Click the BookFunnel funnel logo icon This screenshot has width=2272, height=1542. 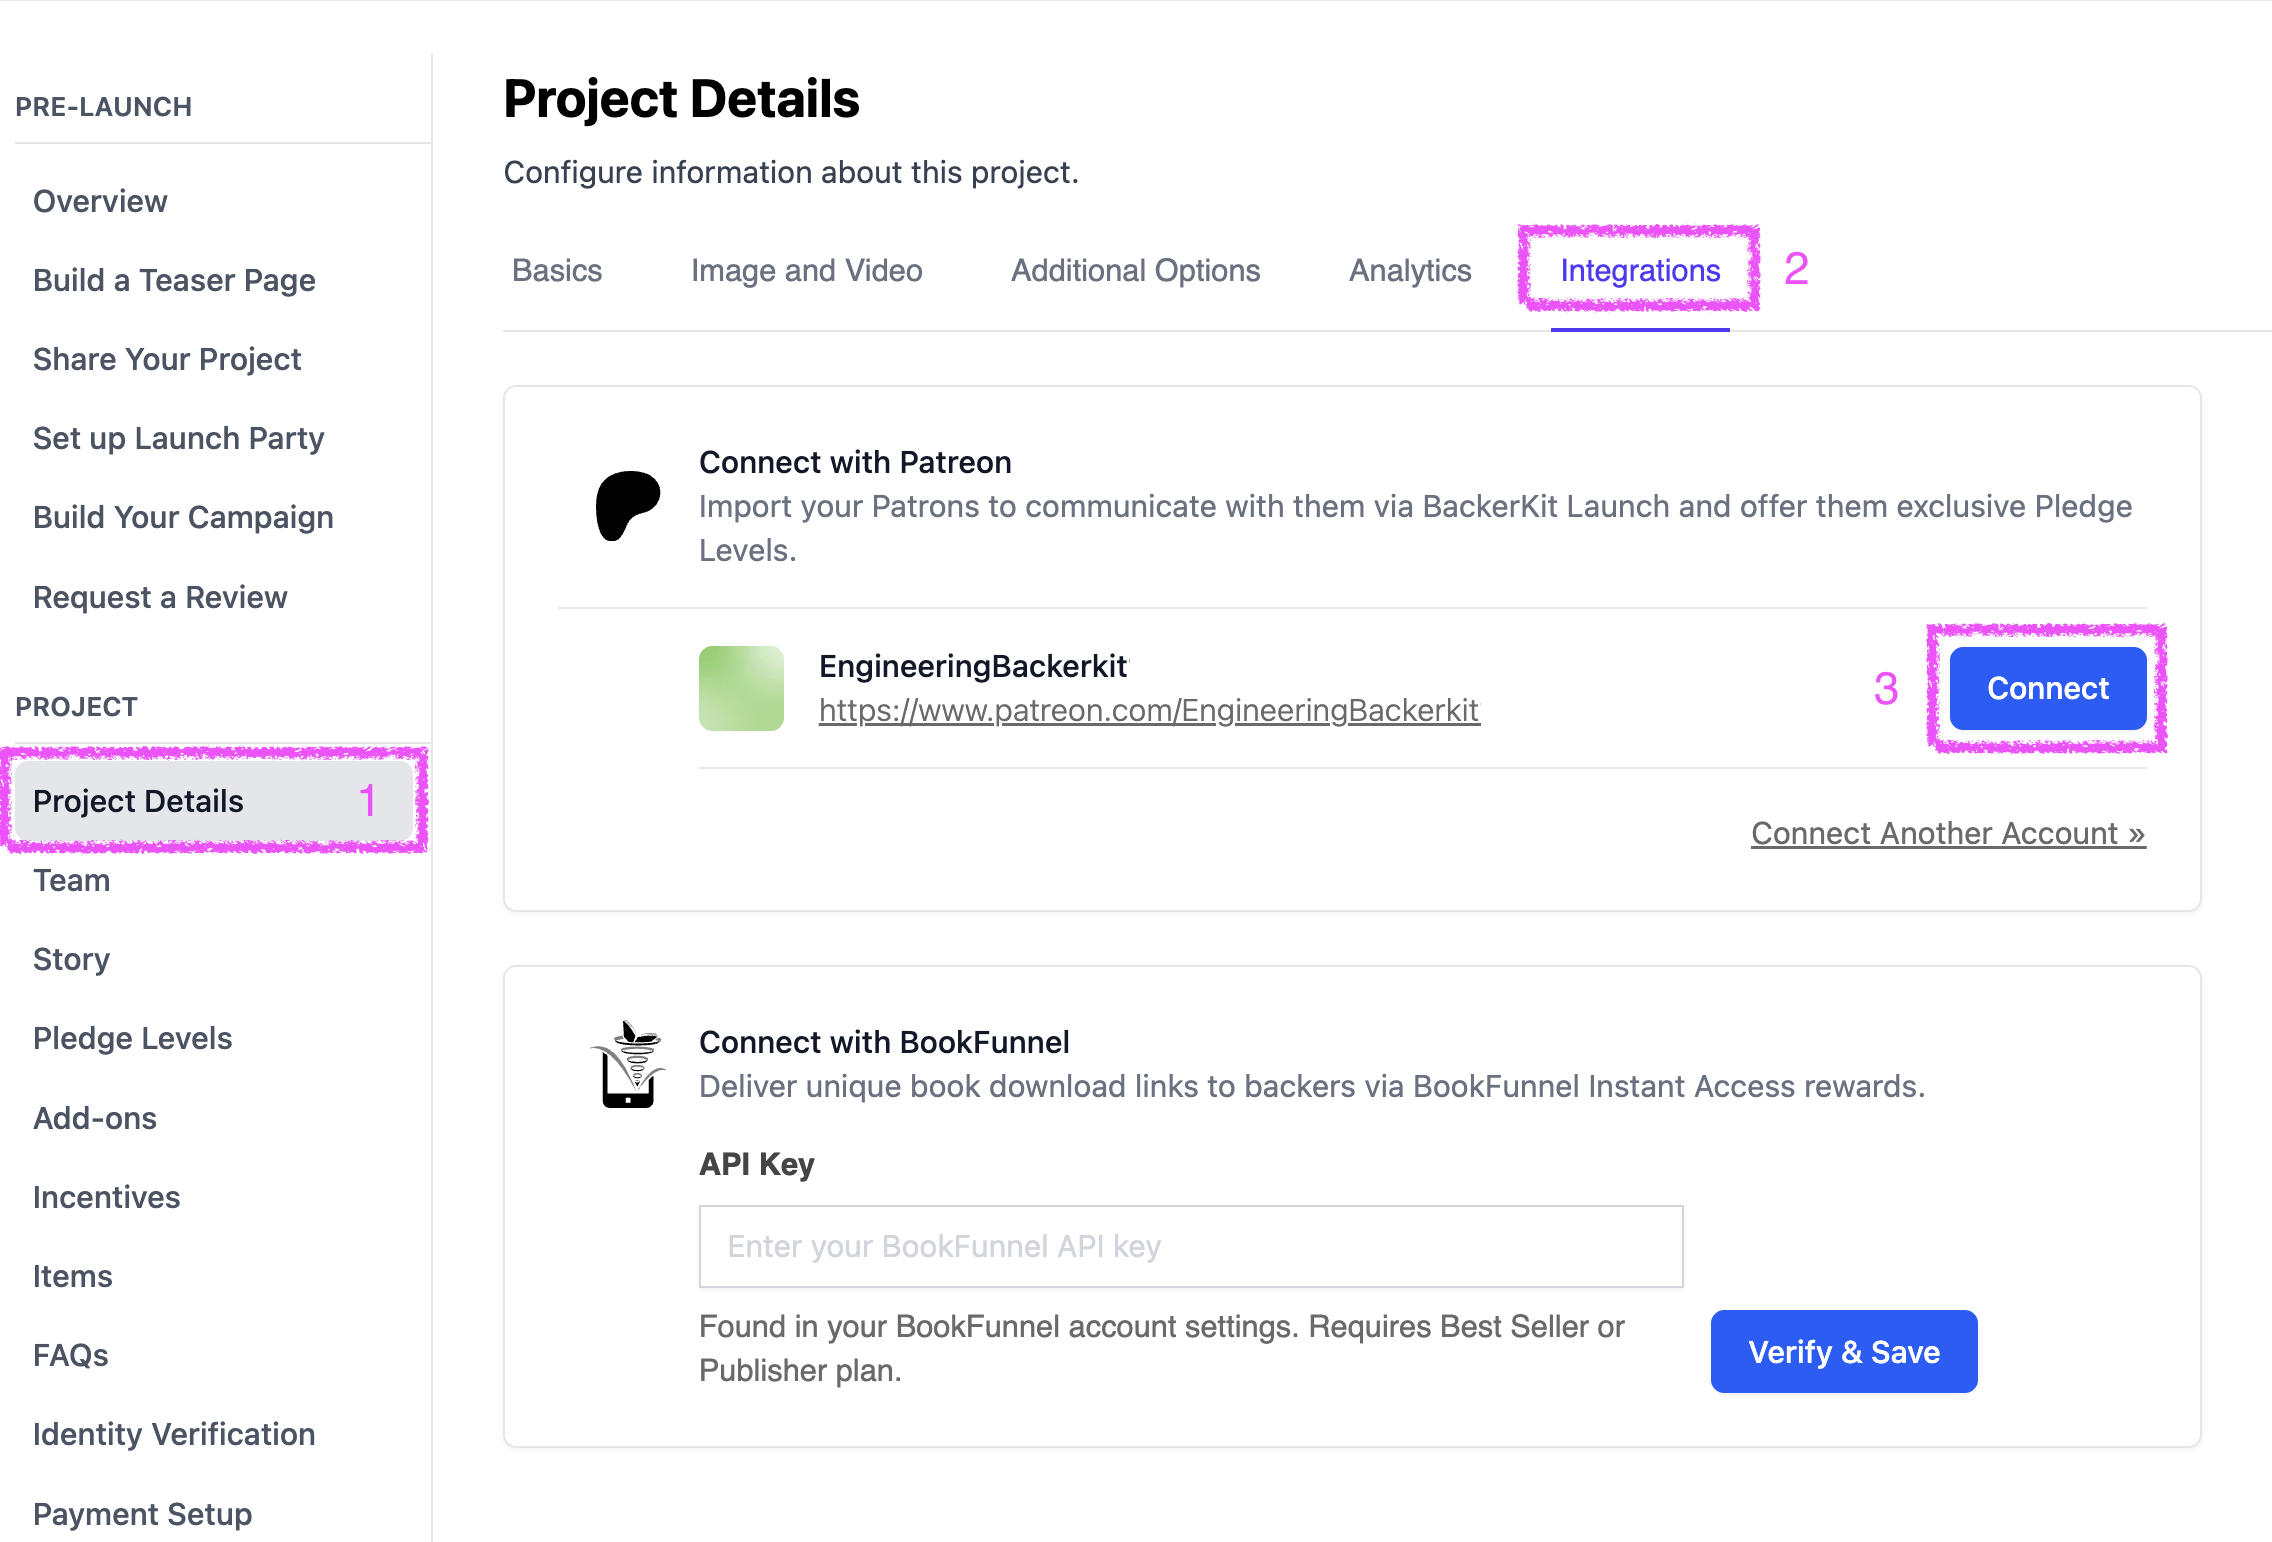pos(628,1064)
